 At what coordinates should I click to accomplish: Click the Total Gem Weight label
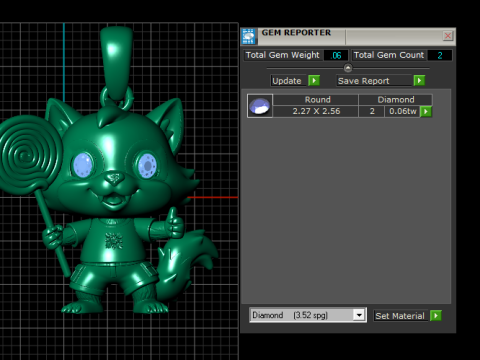coord(283,55)
